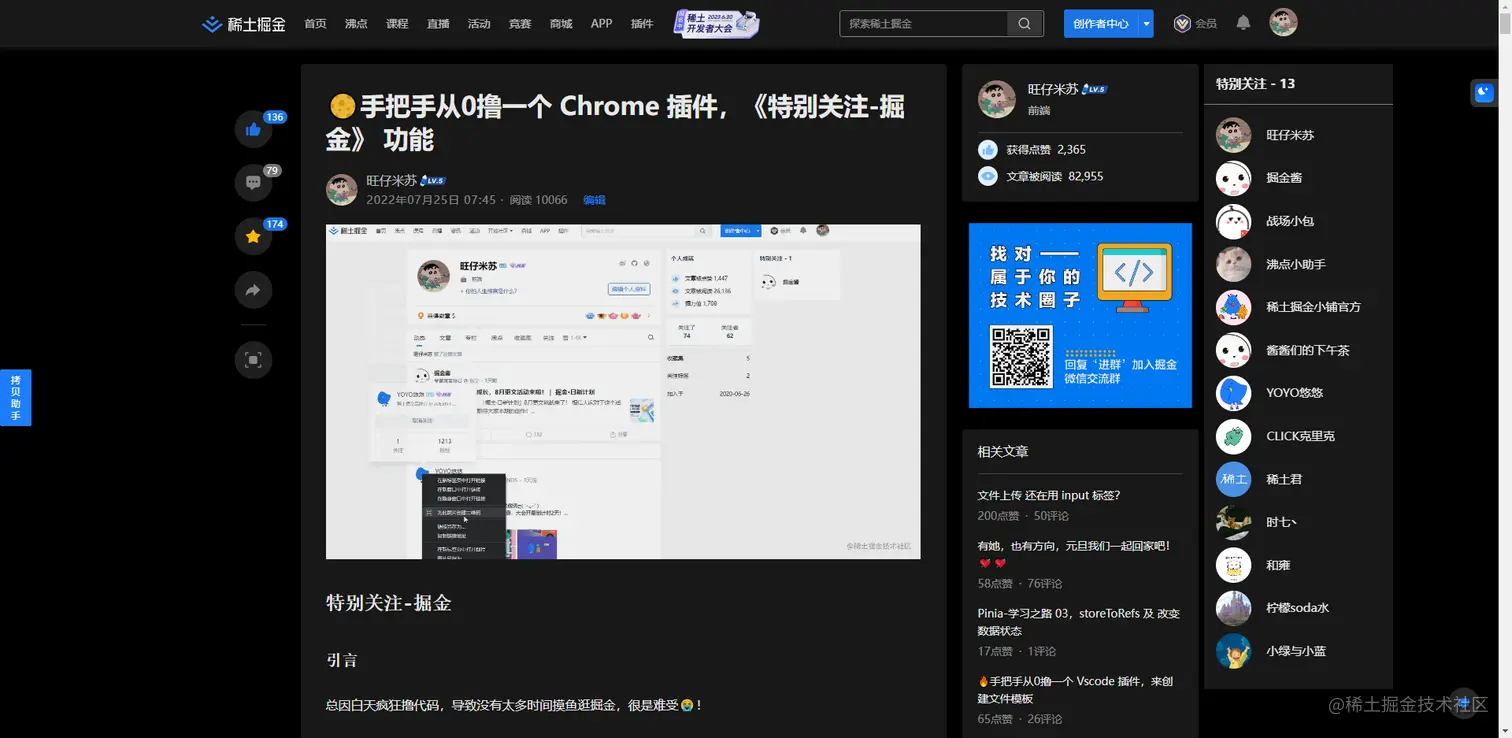Open related article Vscode 插件 template
Viewport: 1512px width, 738px height.
pos(1075,690)
